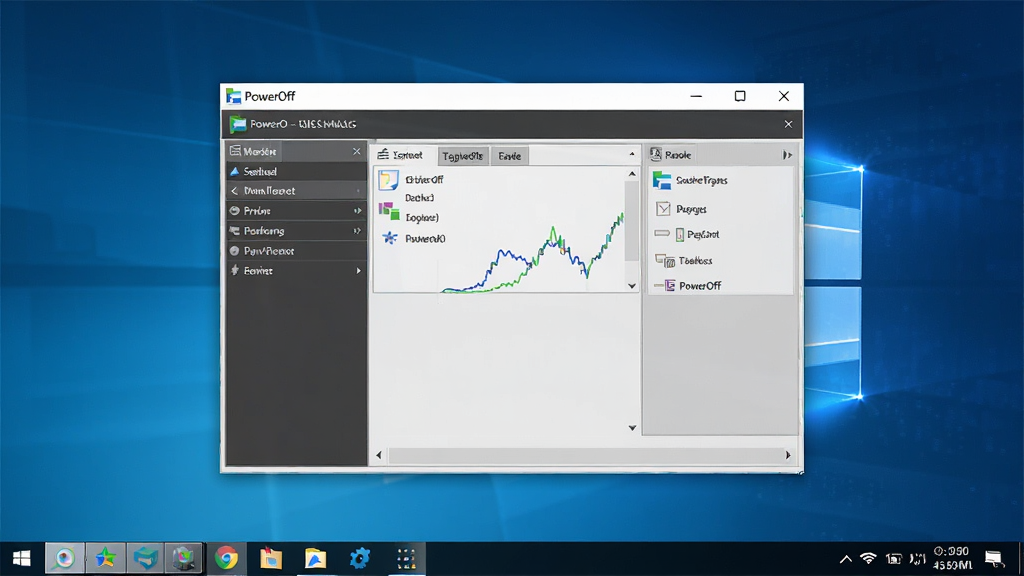This screenshot has height=576, width=1024.
Task: Open the Windows Start menu
Action: tap(22, 558)
